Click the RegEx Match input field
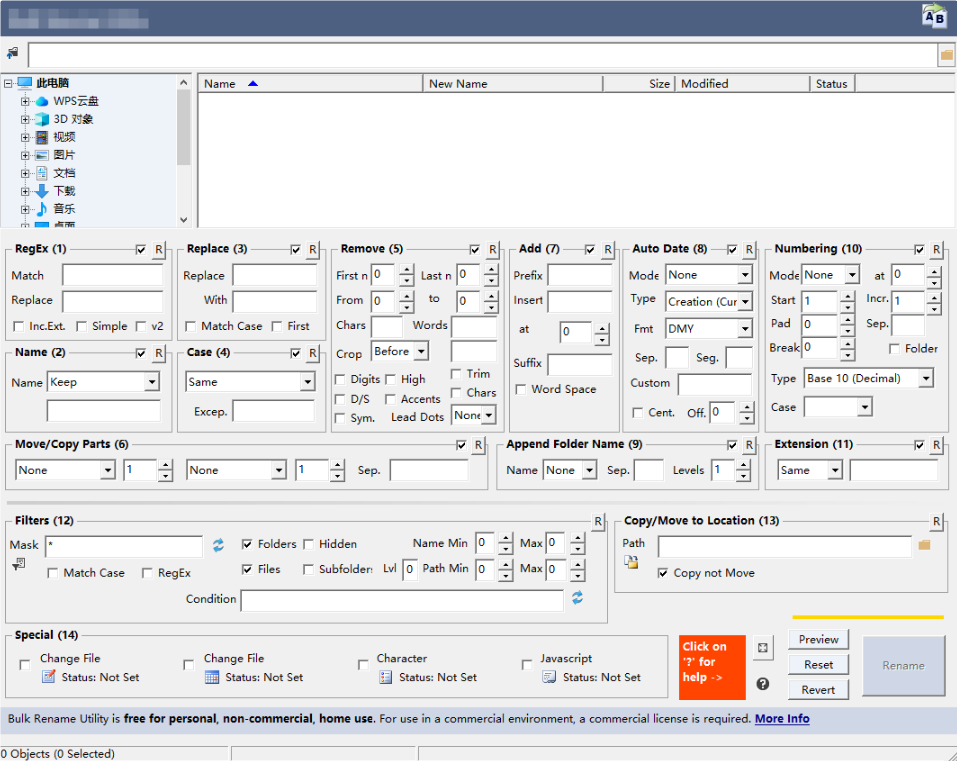Screen dimensions: 957x761 tap(112, 275)
